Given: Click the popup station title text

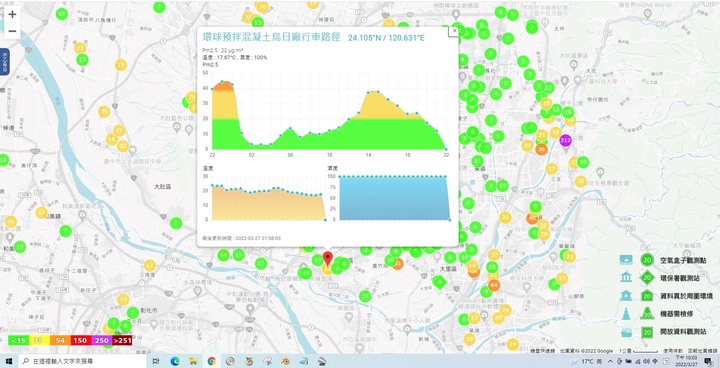Looking at the screenshot, I should (271, 37).
